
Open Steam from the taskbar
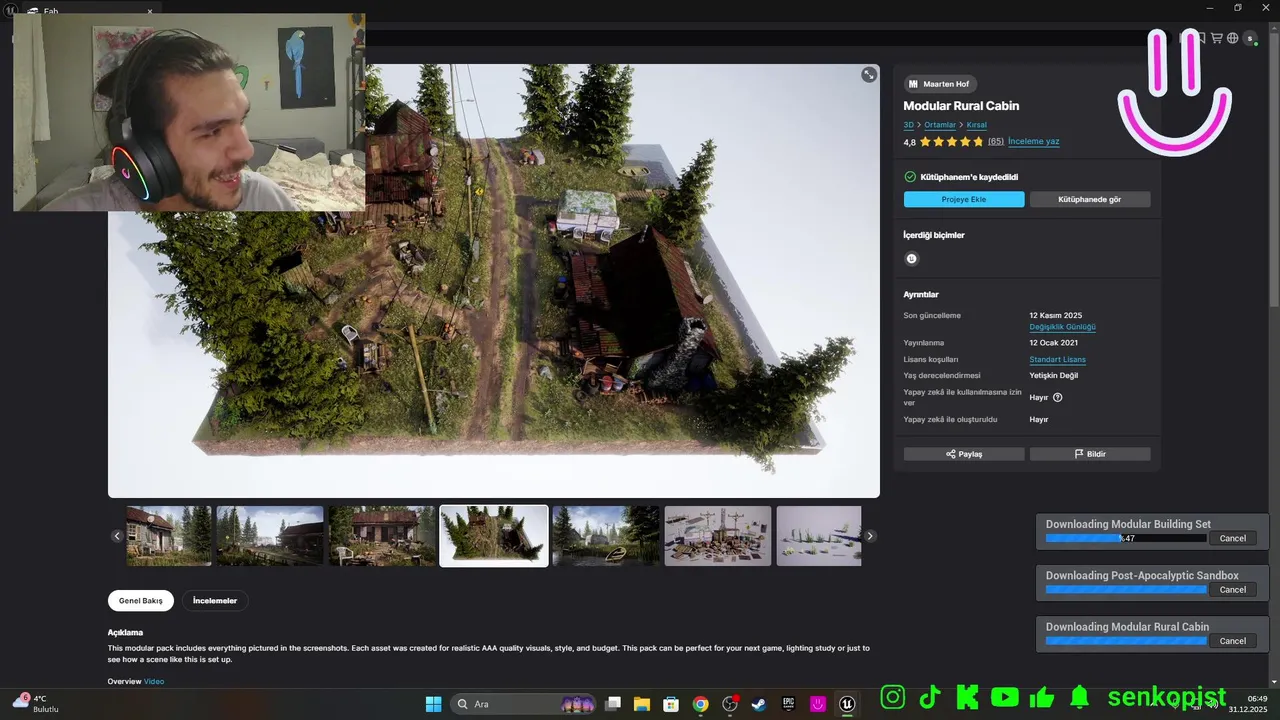tap(759, 704)
